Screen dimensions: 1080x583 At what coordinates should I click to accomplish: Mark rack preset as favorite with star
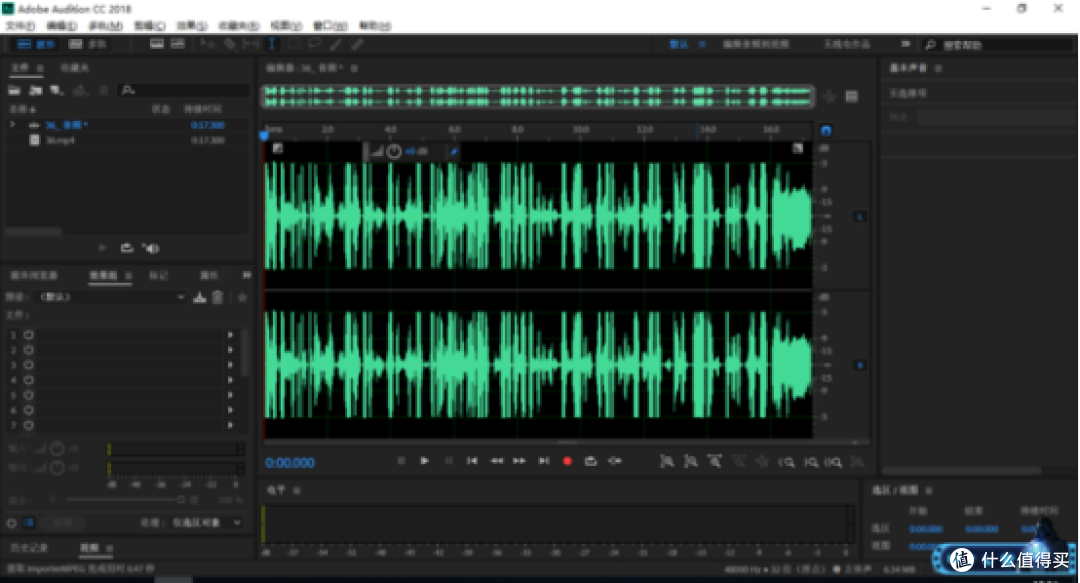tap(242, 297)
